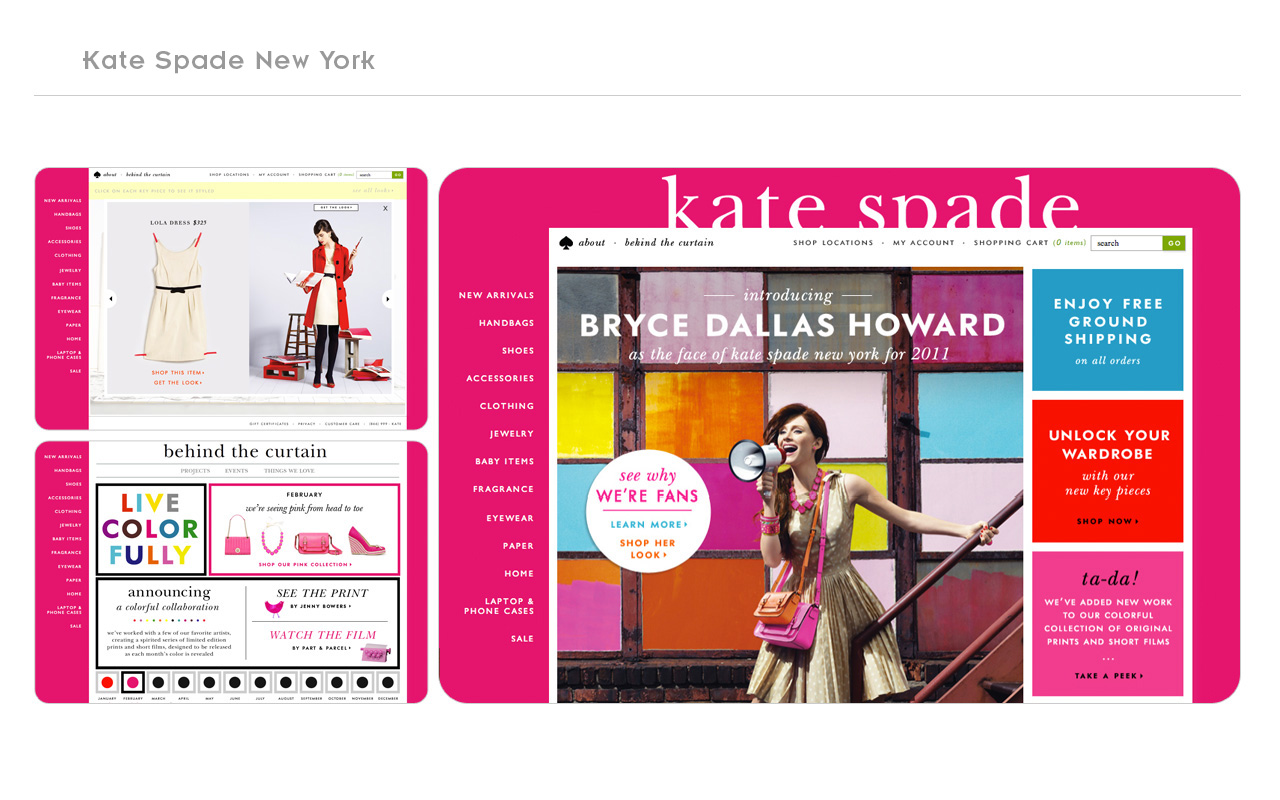The height and width of the screenshot is (800, 1280).
Task: Click Take a Peek on ta-da banner
Action: 1108,676
